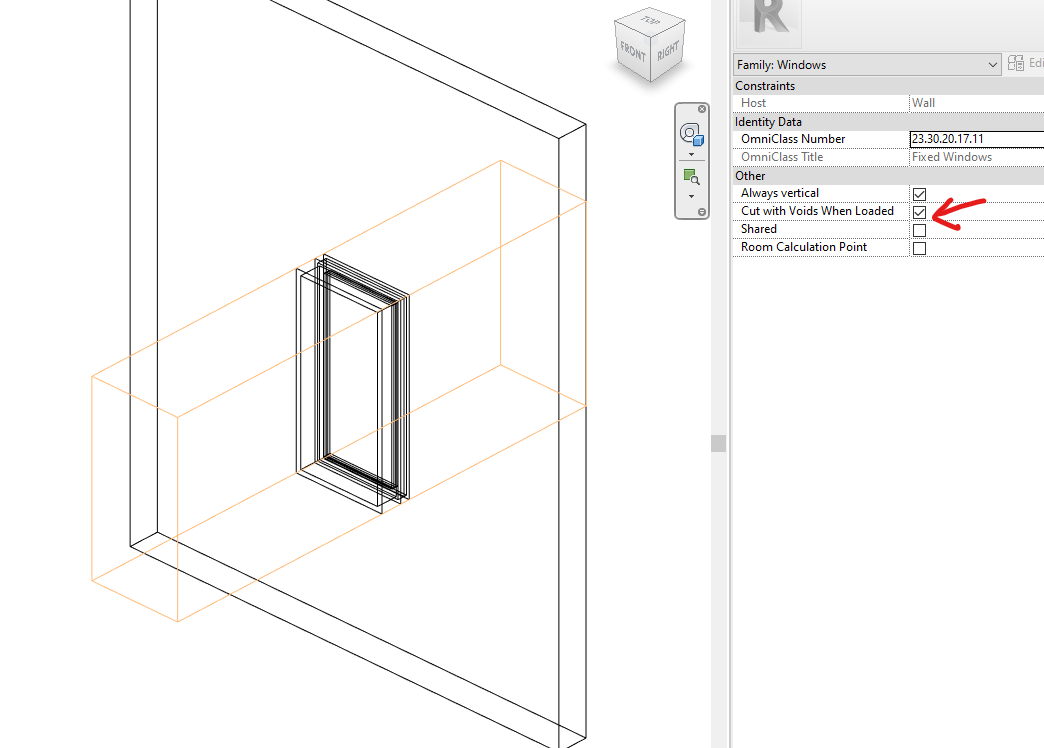Close the navigation bar
1044x748 pixels.
point(702,109)
